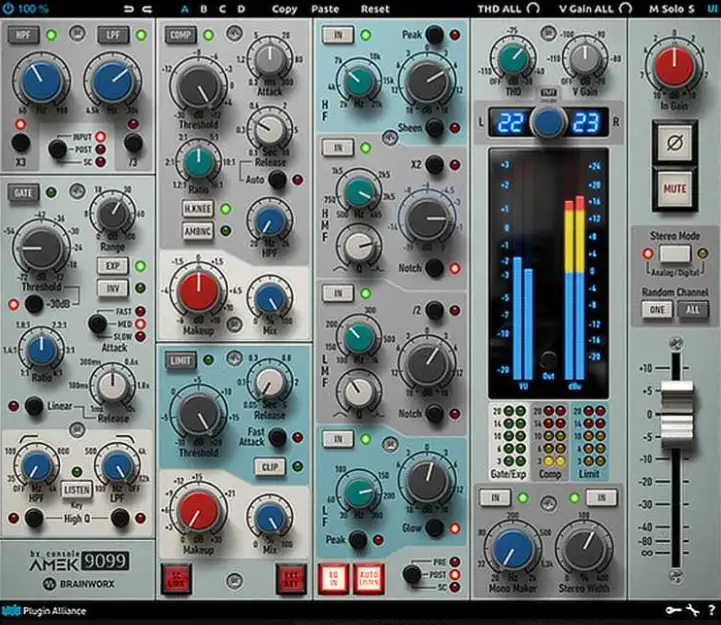Select preset slot D
Screen dimensions: 721x625
pyautogui.click(x=241, y=9)
